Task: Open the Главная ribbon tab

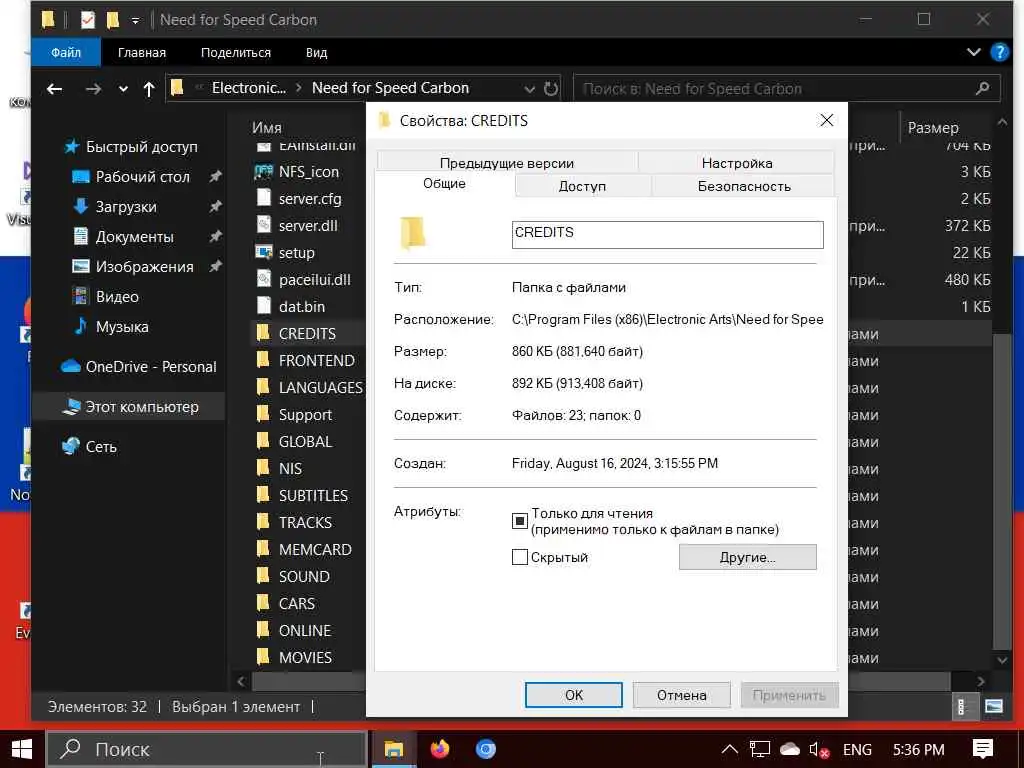Action: coord(142,52)
